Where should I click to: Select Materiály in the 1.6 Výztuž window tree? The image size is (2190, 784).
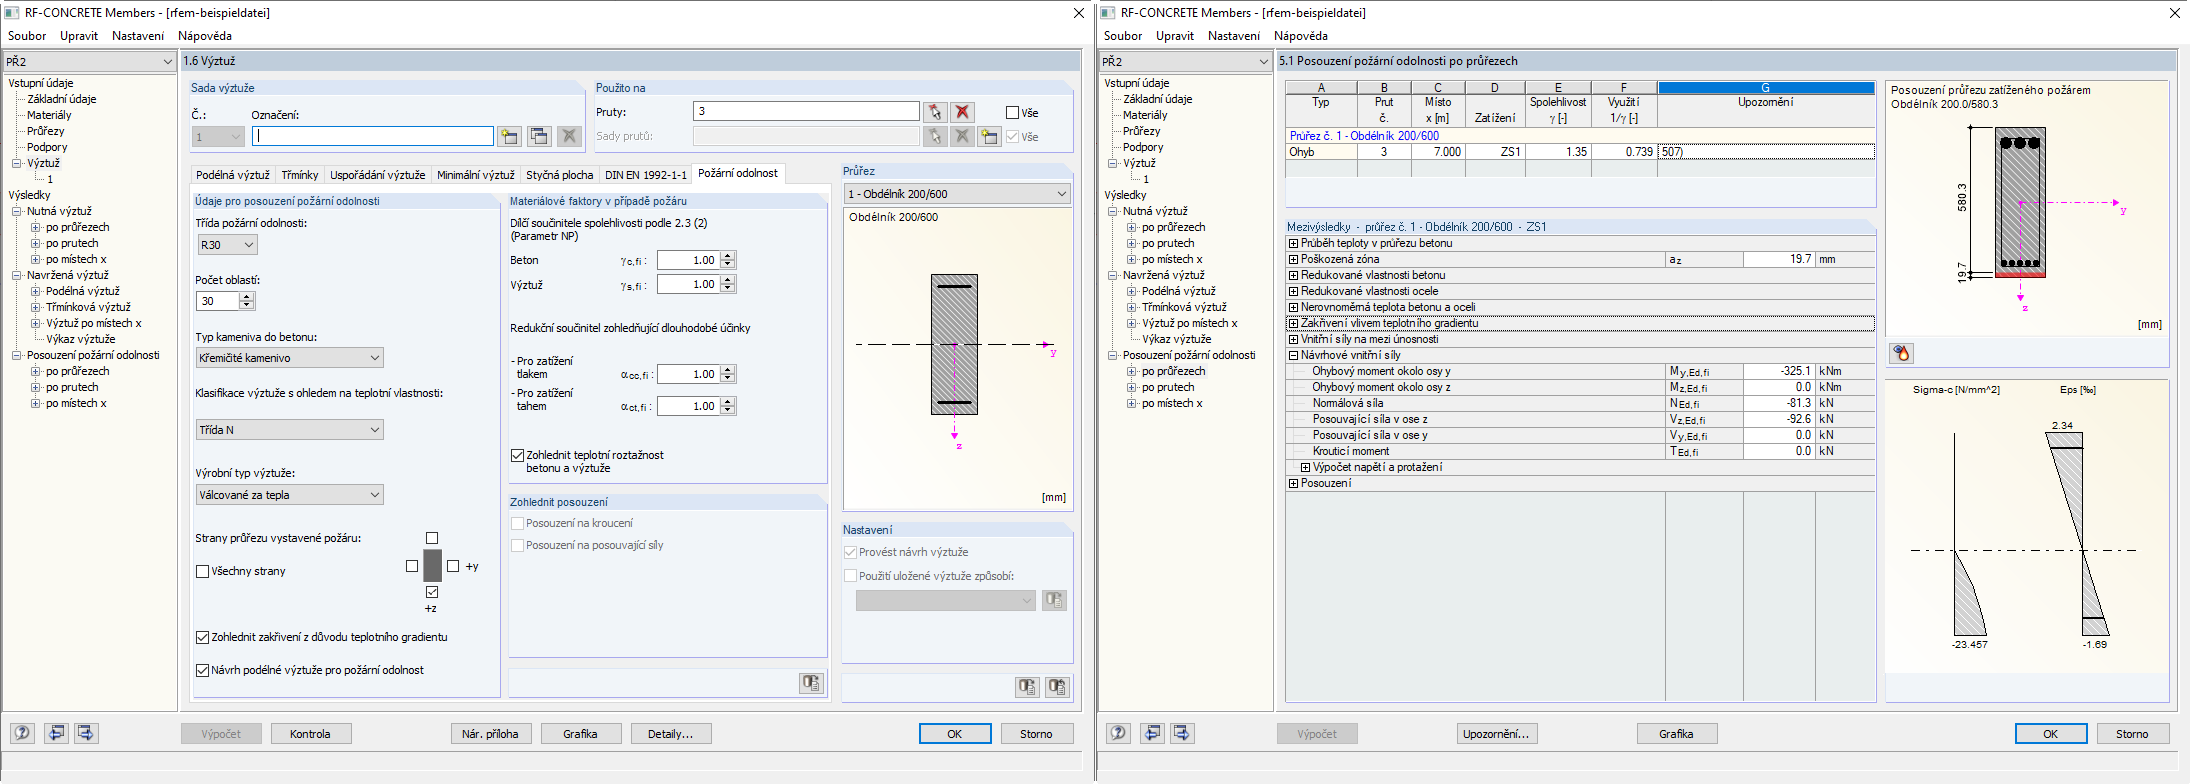click(49, 115)
